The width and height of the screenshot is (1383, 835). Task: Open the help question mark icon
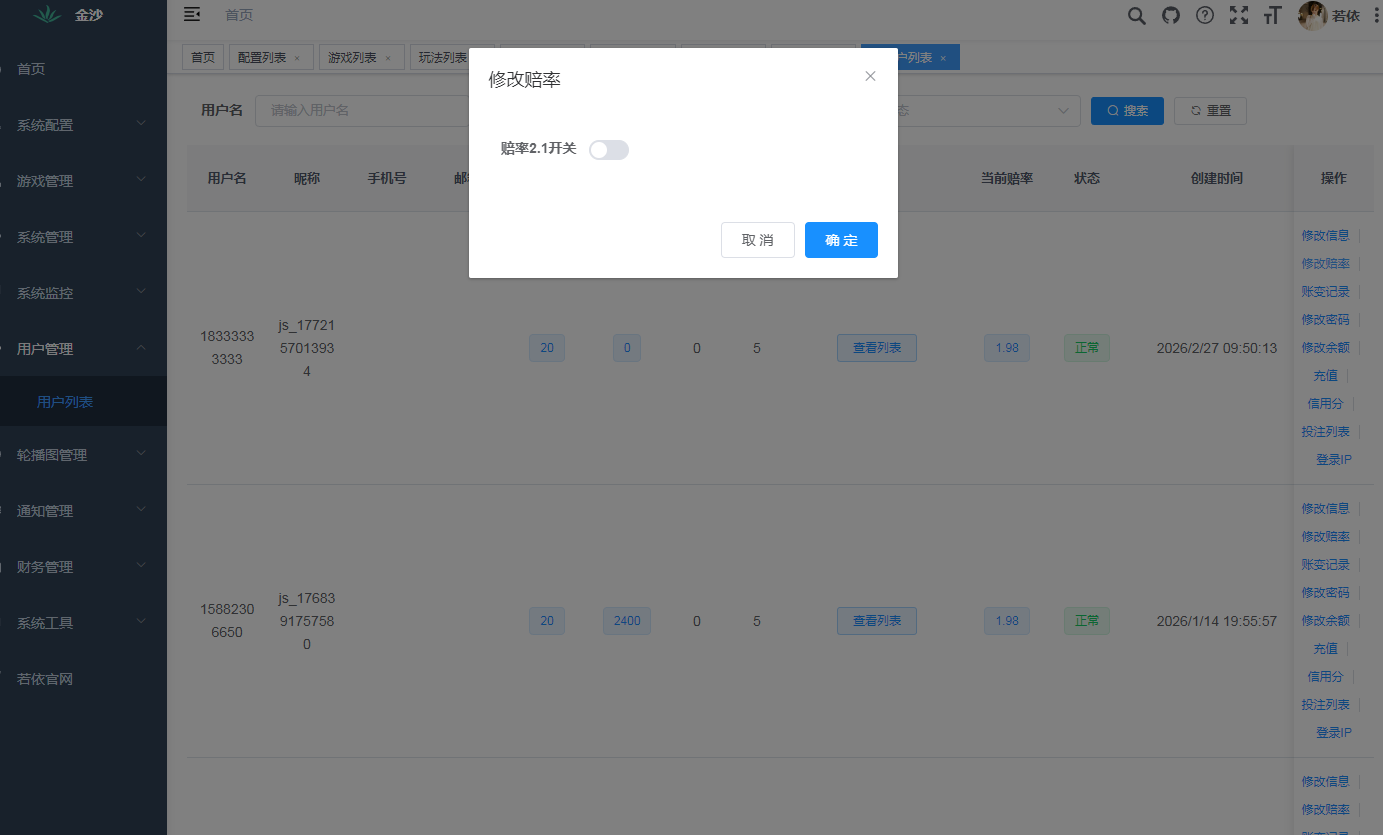(1204, 15)
